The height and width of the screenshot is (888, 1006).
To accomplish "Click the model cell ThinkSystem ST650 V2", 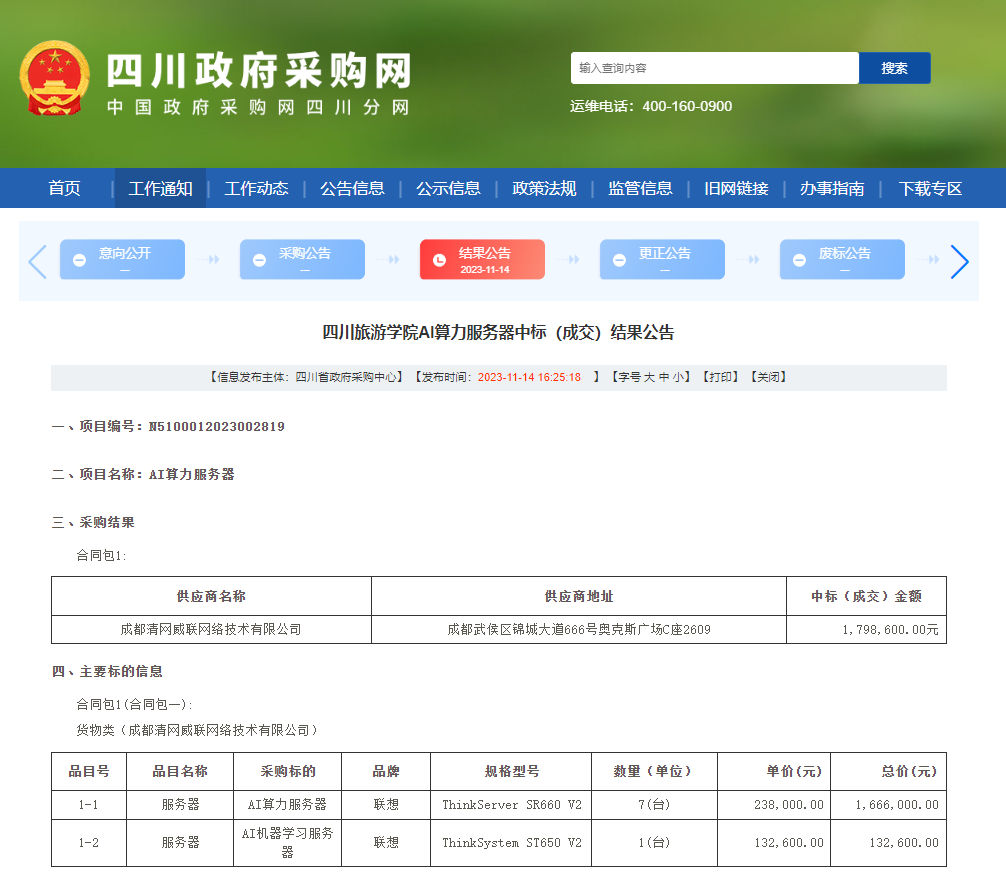I will coord(511,843).
